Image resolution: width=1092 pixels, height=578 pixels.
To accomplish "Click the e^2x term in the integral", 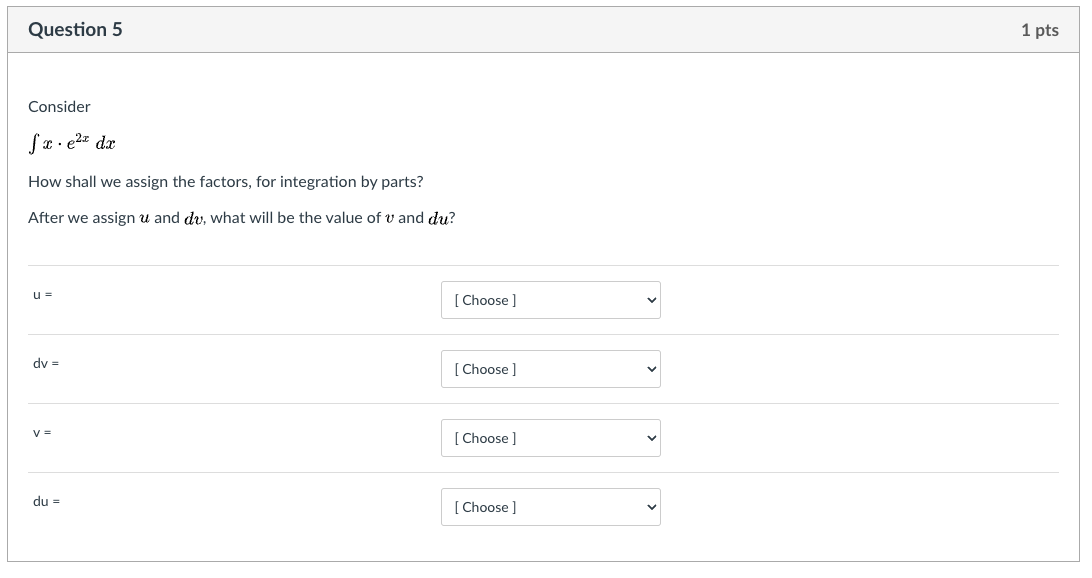I will (76, 142).
